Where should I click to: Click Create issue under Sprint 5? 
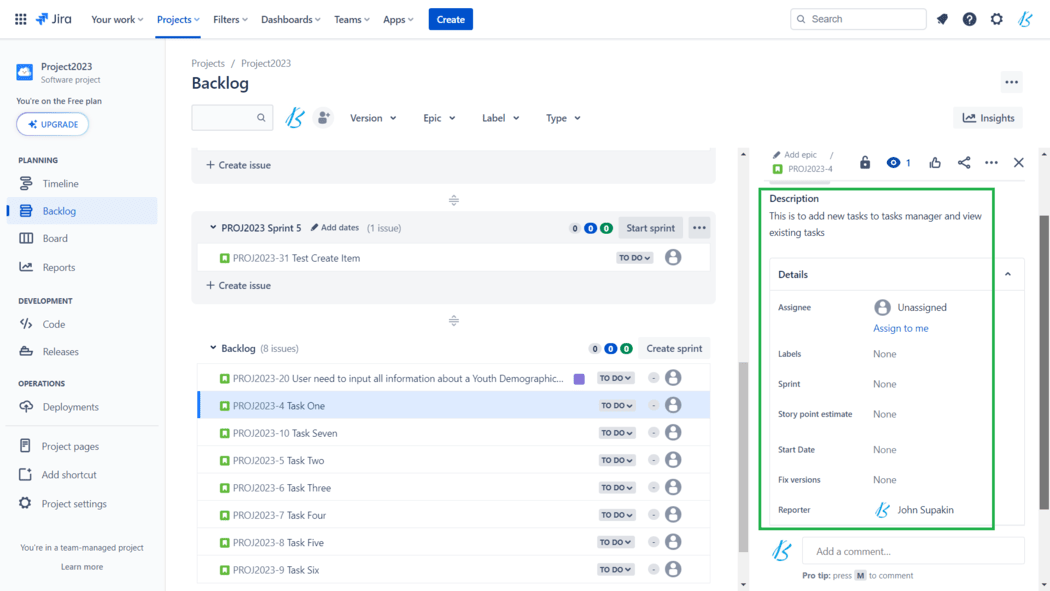click(238, 285)
